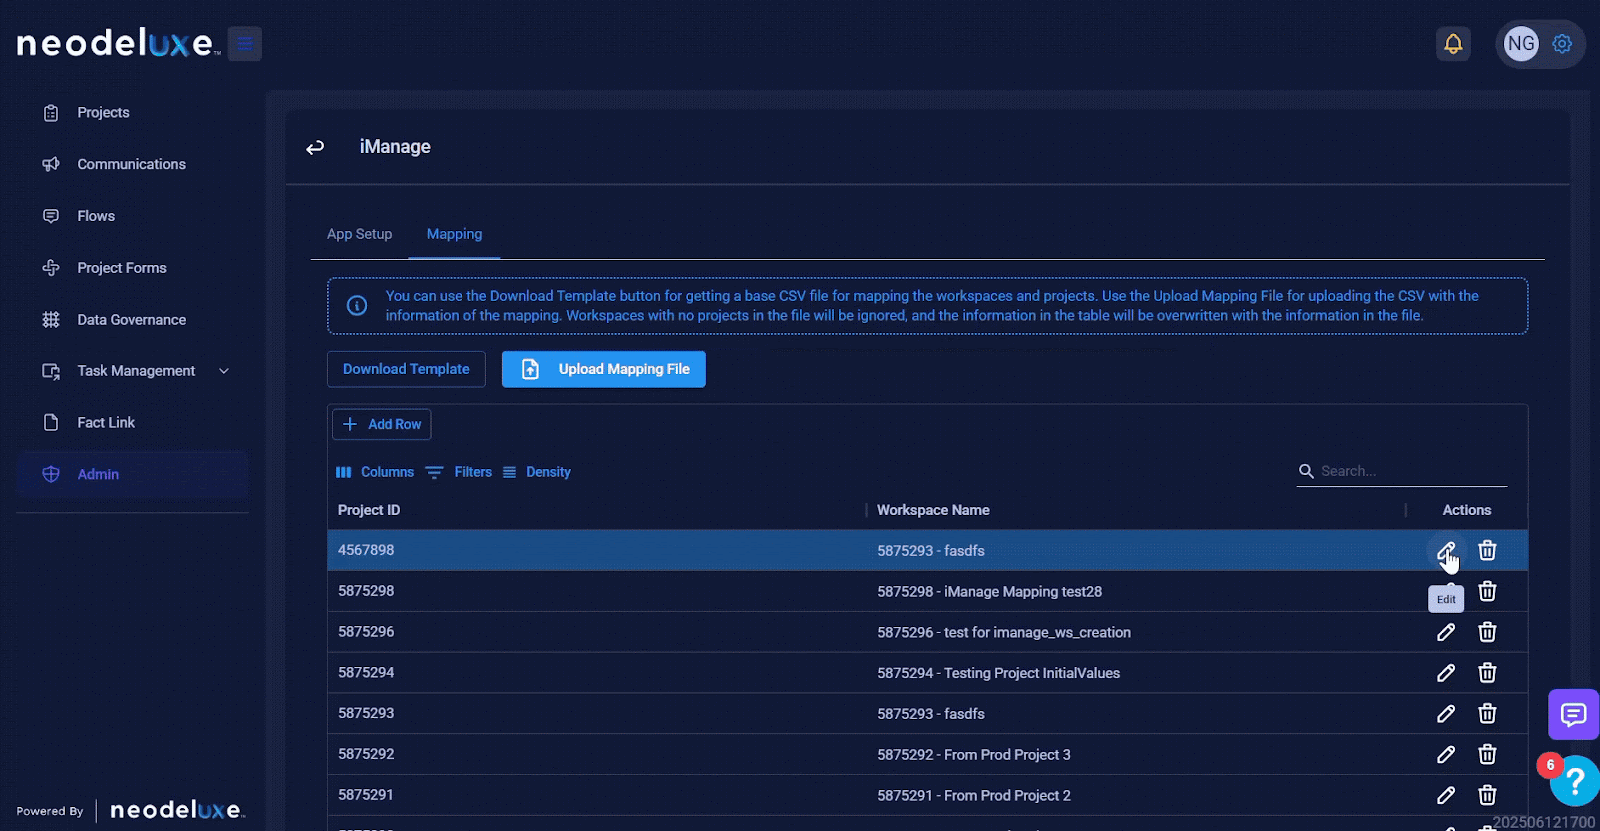
Task: Open Communications in the sidebar
Action: click(x=132, y=164)
